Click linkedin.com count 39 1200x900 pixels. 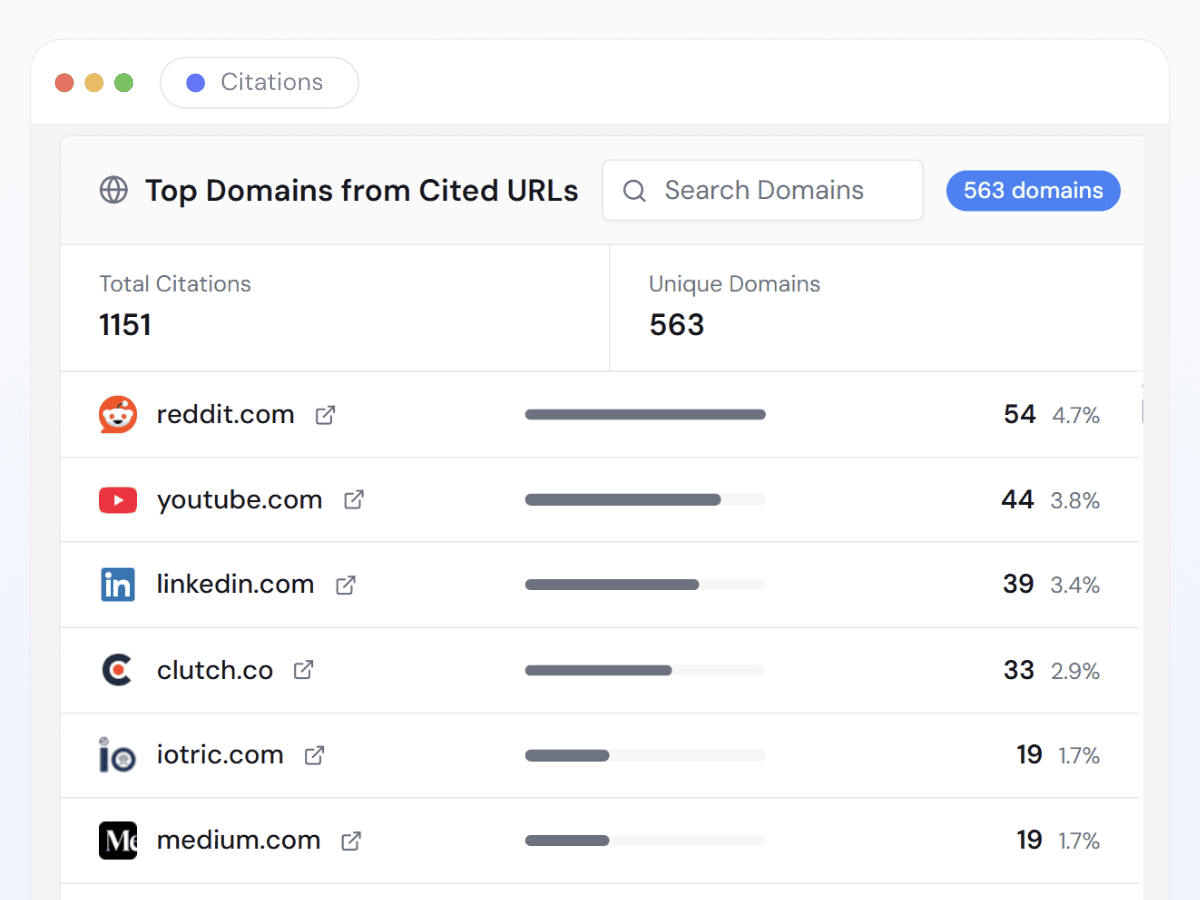tap(1018, 585)
